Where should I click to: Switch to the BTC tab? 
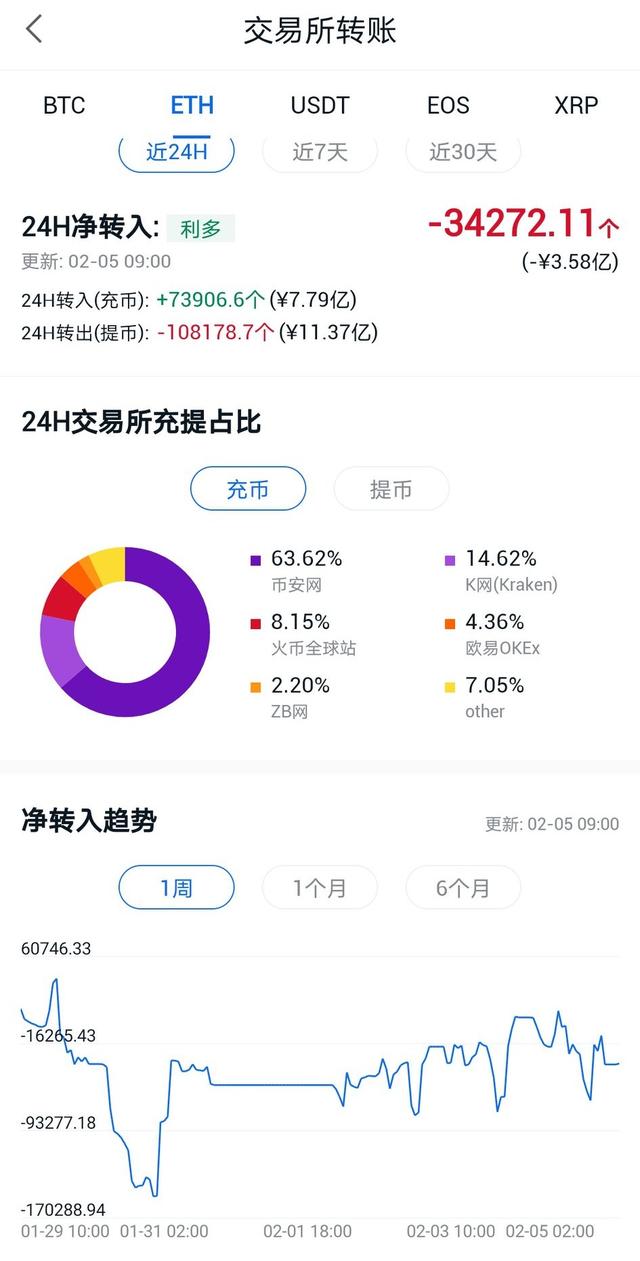point(64,105)
